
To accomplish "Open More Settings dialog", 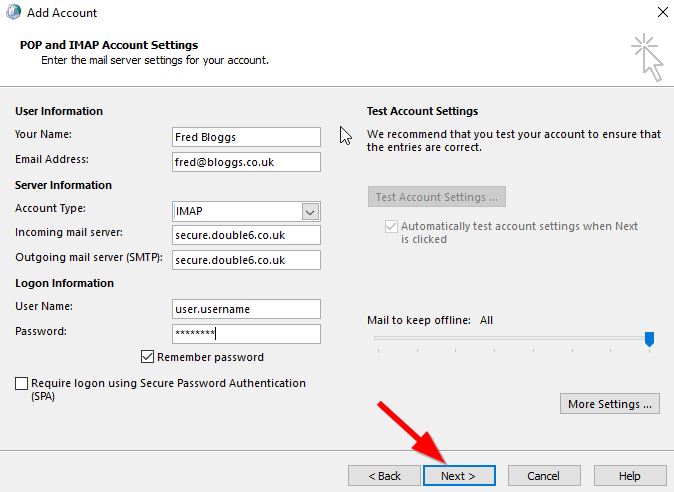I will coord(610,404).
